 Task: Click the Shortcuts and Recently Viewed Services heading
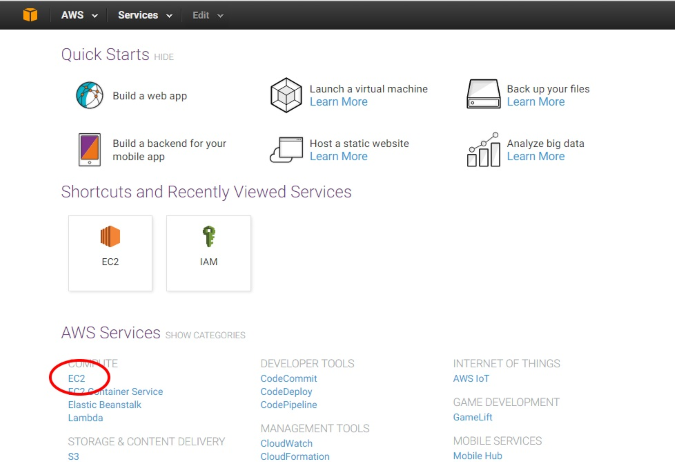tap(206, 192)
